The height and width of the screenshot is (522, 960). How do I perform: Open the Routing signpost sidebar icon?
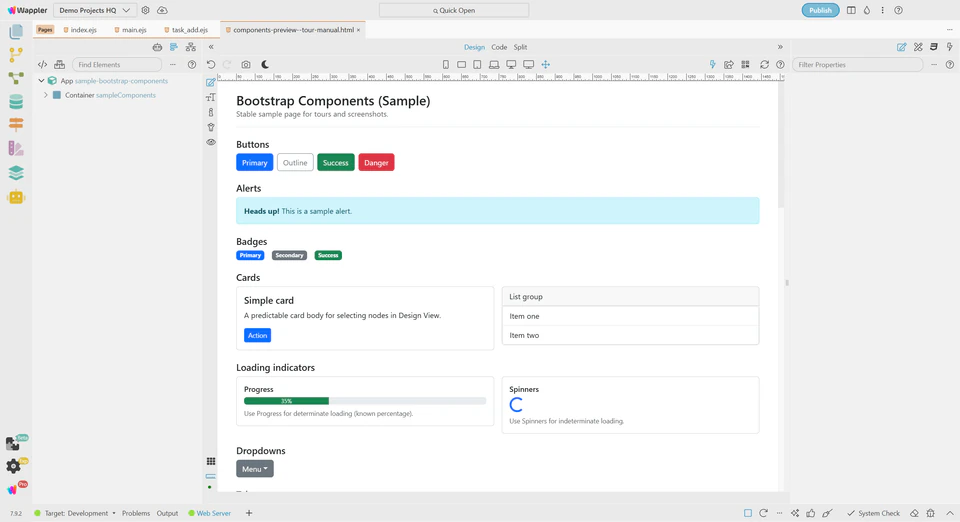16,125
